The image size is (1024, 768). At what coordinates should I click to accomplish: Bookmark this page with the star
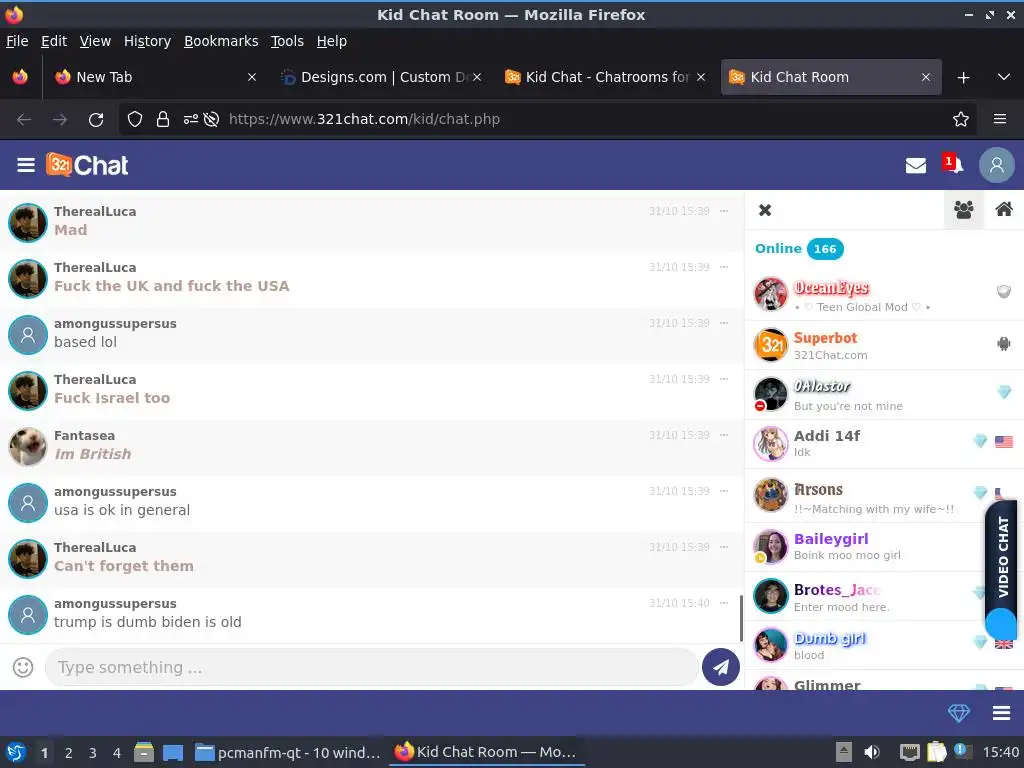click(961, 120)
